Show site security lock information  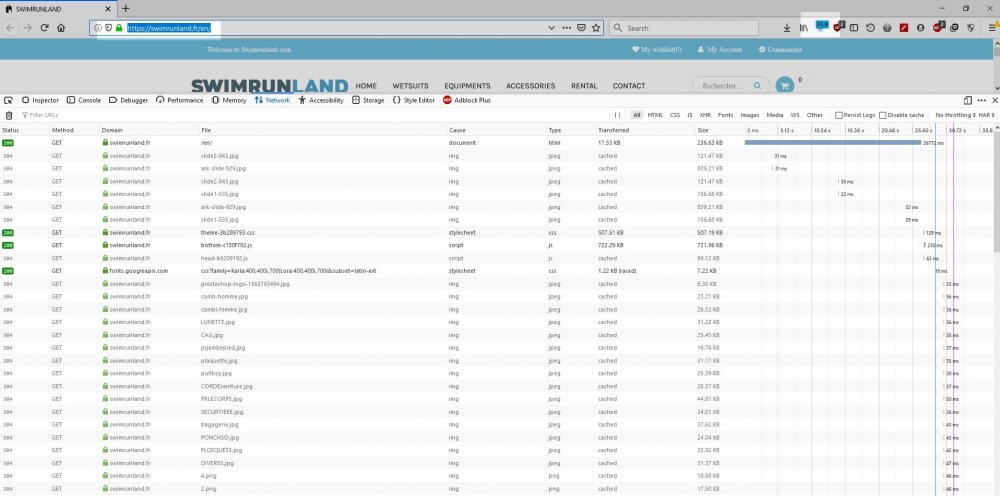[x=119, y=28]
